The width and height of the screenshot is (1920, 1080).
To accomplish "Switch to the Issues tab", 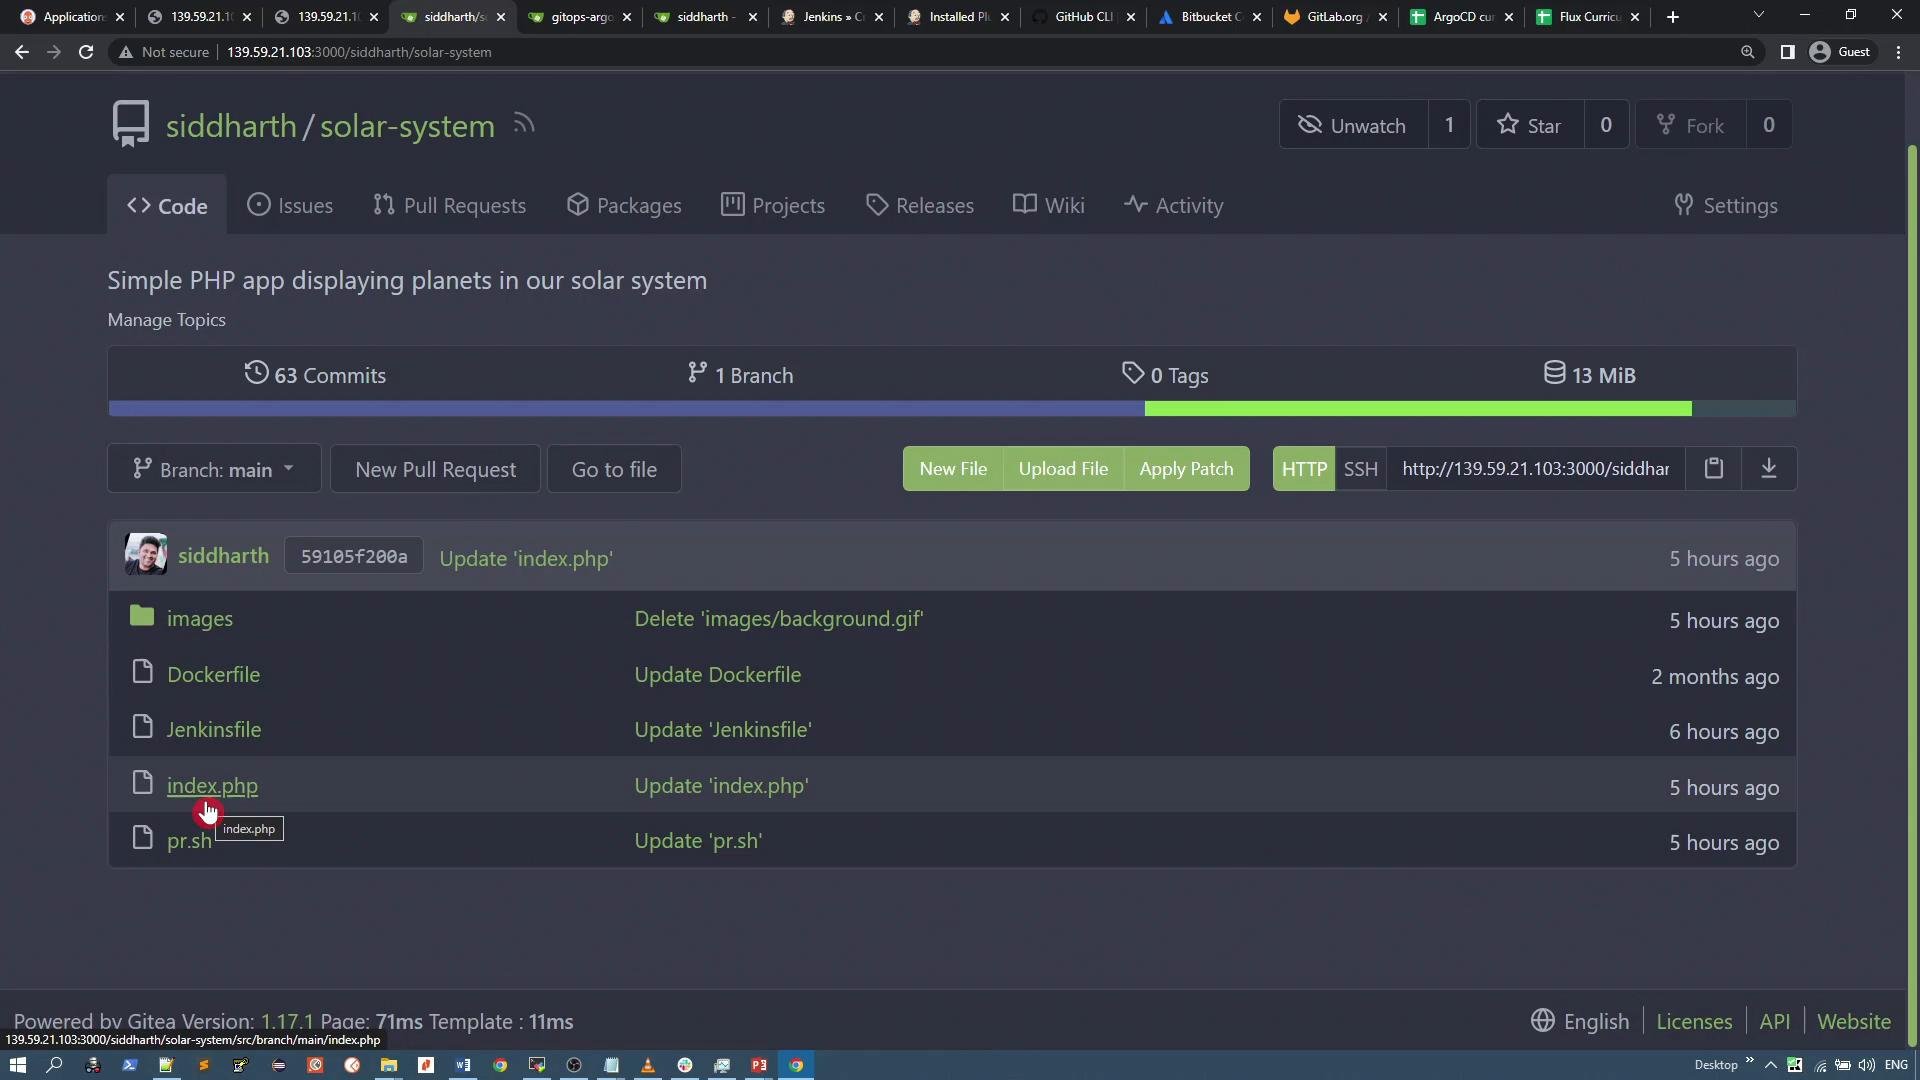I will click(290, 205).
